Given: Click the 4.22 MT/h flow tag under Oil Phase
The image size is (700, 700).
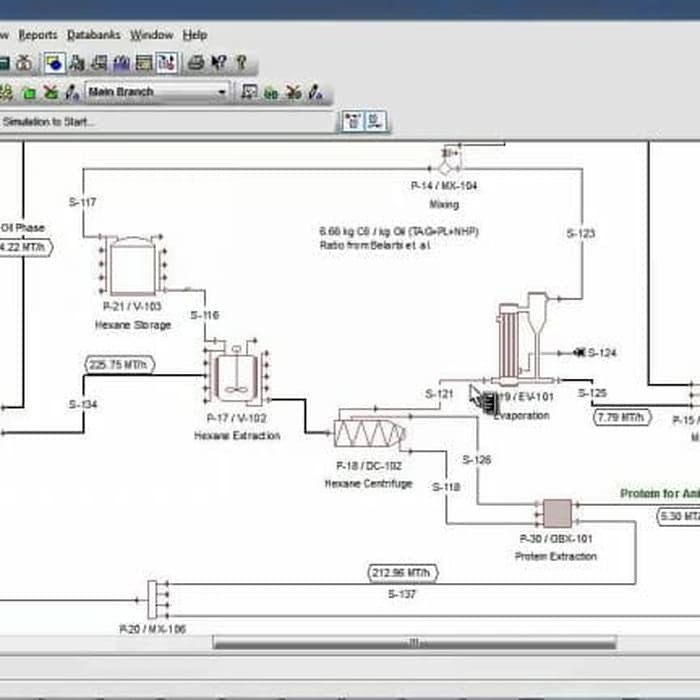Looking at the screenshot, I should 25,247.
